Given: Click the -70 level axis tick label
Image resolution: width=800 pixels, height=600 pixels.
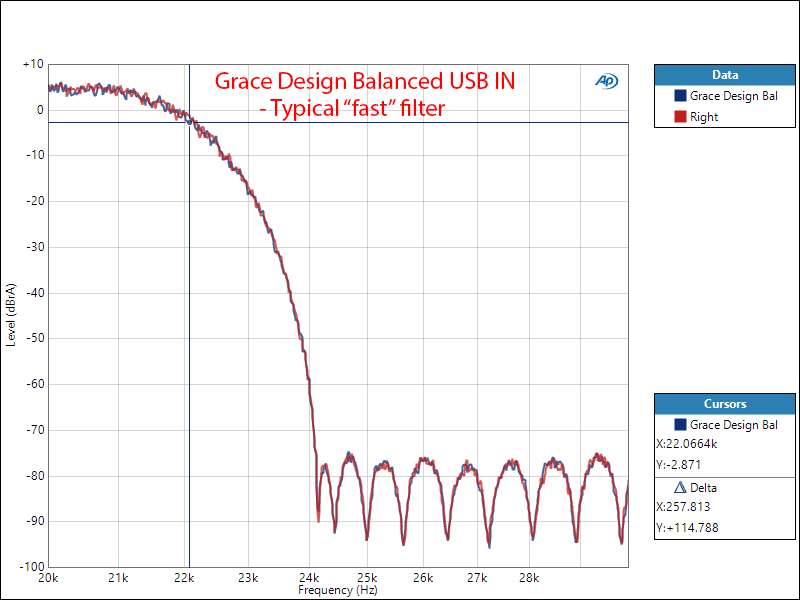Looking at the screenshot, I should [x=35, y=430].
